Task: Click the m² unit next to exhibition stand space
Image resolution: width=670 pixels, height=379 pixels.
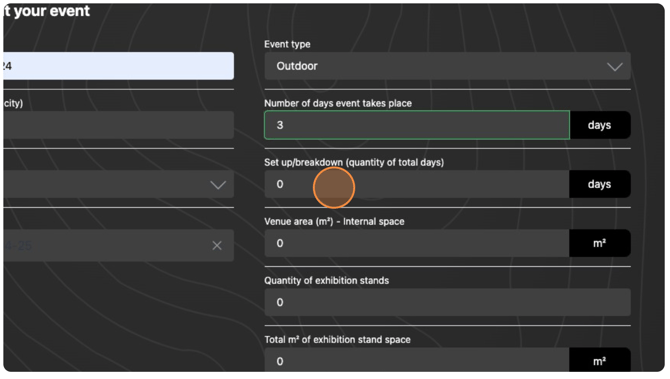Action: [599, 360]
